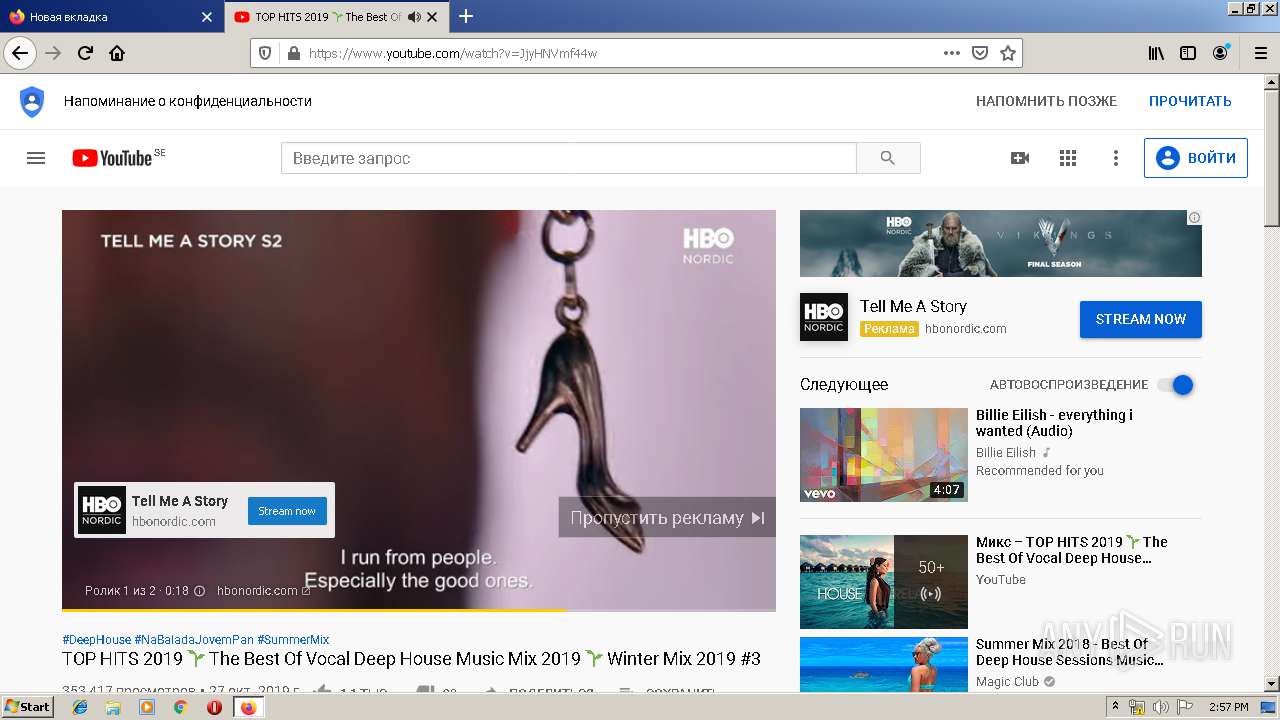This screenshot has height=720, width=1280.
Task: Reload the current page
Action: tap(86, 53)
